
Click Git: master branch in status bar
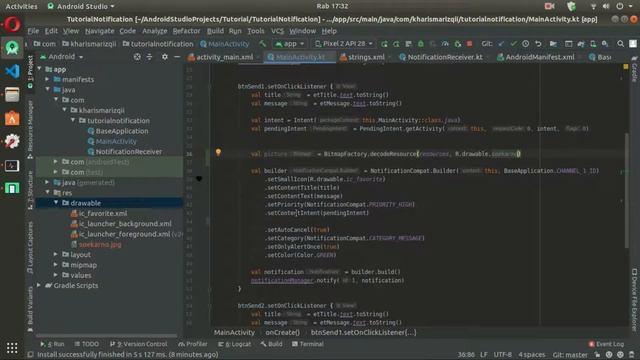570,355
